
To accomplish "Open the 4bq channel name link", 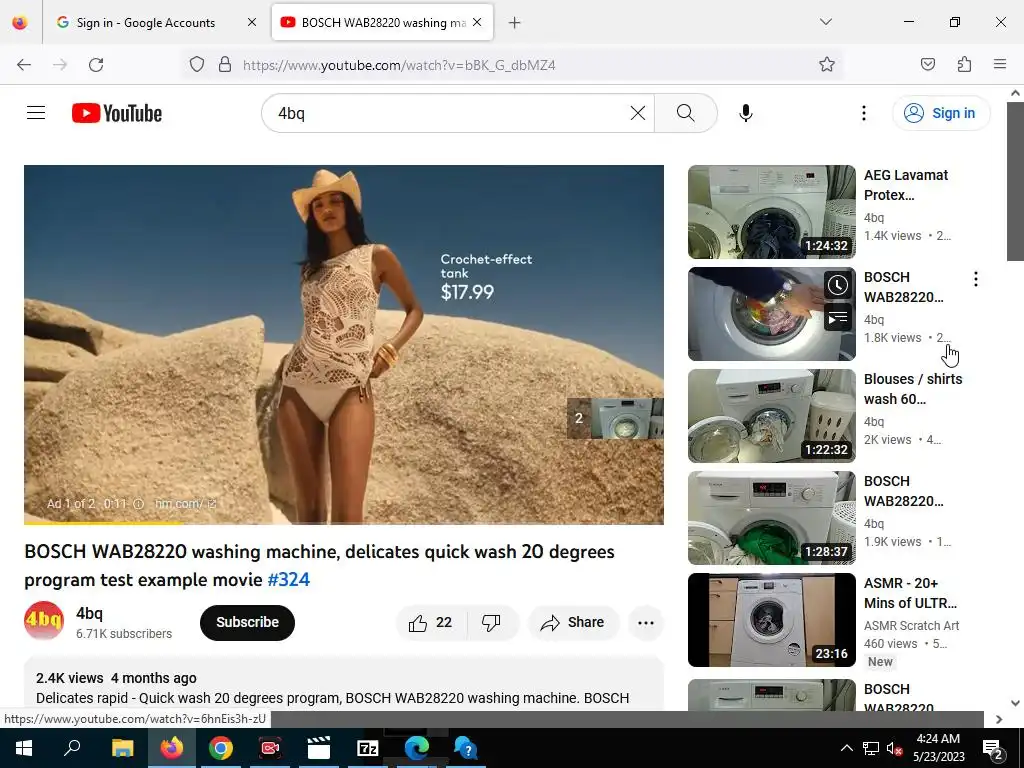I will coord(89,613).
